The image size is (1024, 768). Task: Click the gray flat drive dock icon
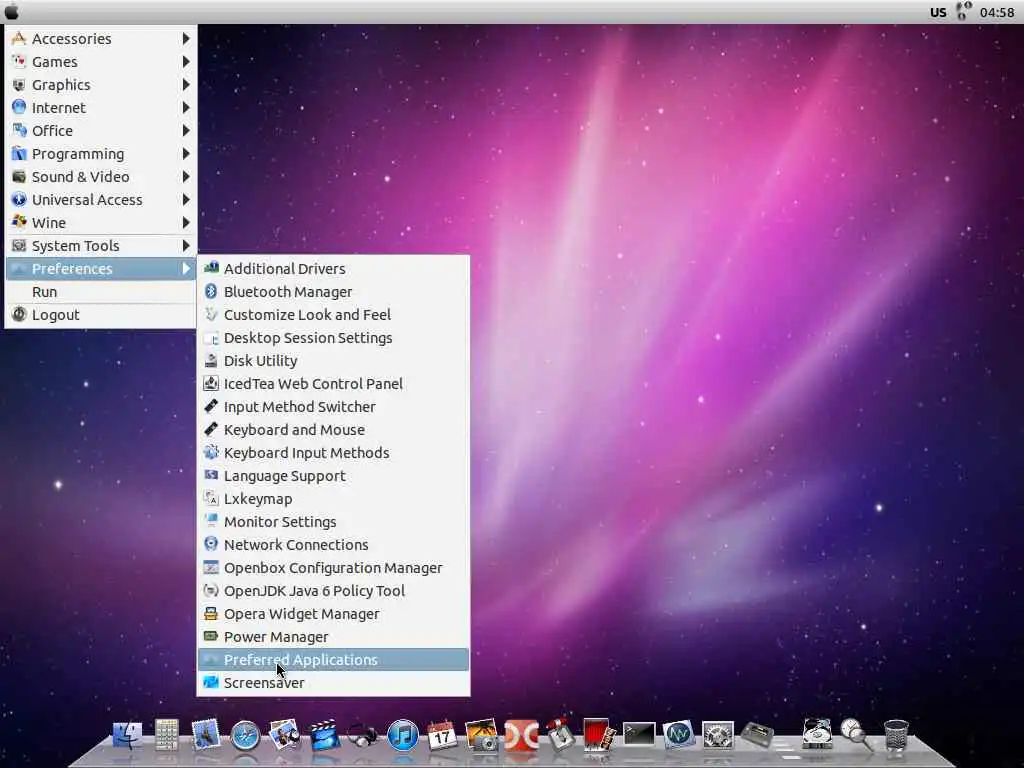tap(758, 735)
